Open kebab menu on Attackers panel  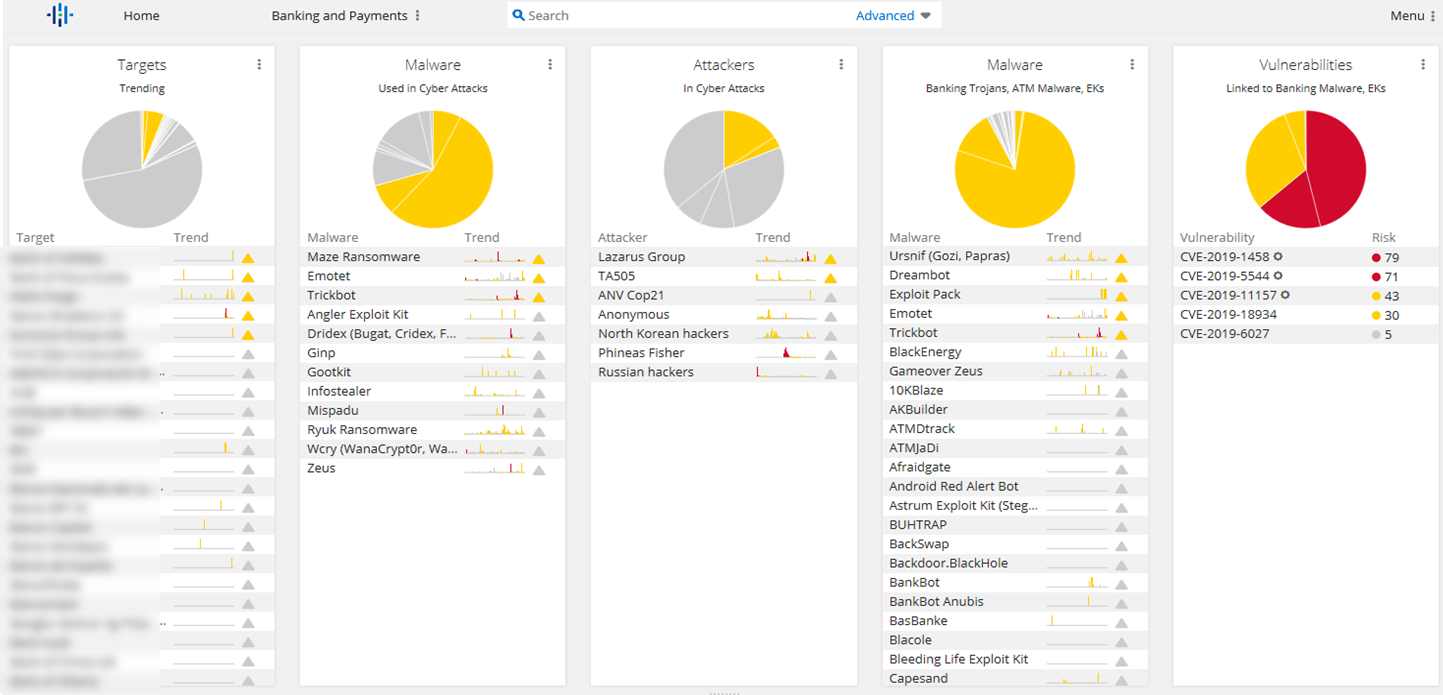(x=841, y=65)
